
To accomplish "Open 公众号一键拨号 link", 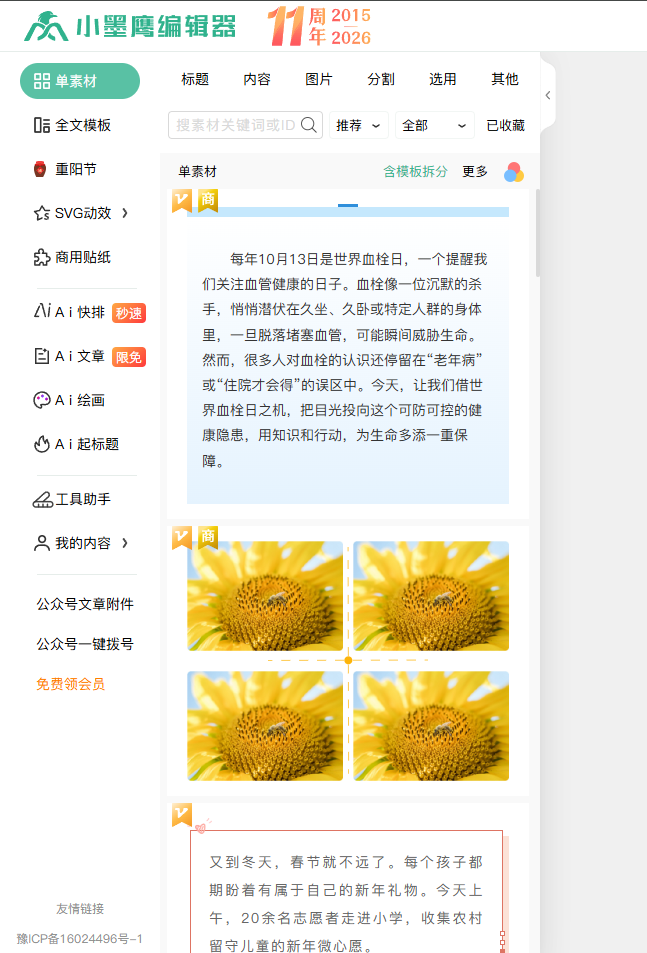I will [x=85, y=644].
